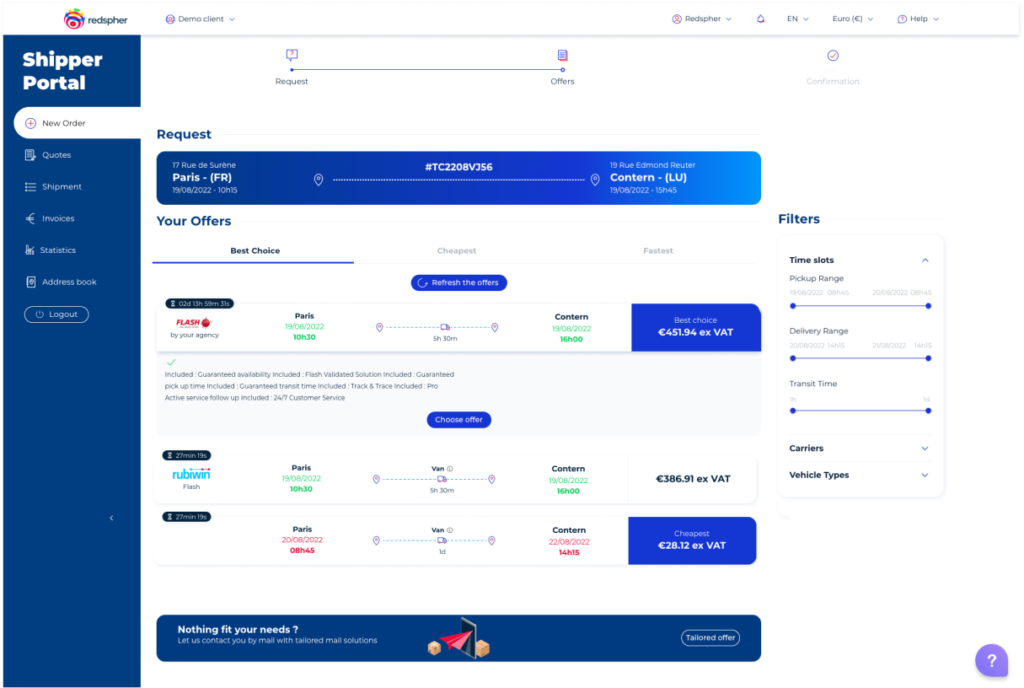
Task: Open the purple help question bubble
Action: (x=991, y=660)
